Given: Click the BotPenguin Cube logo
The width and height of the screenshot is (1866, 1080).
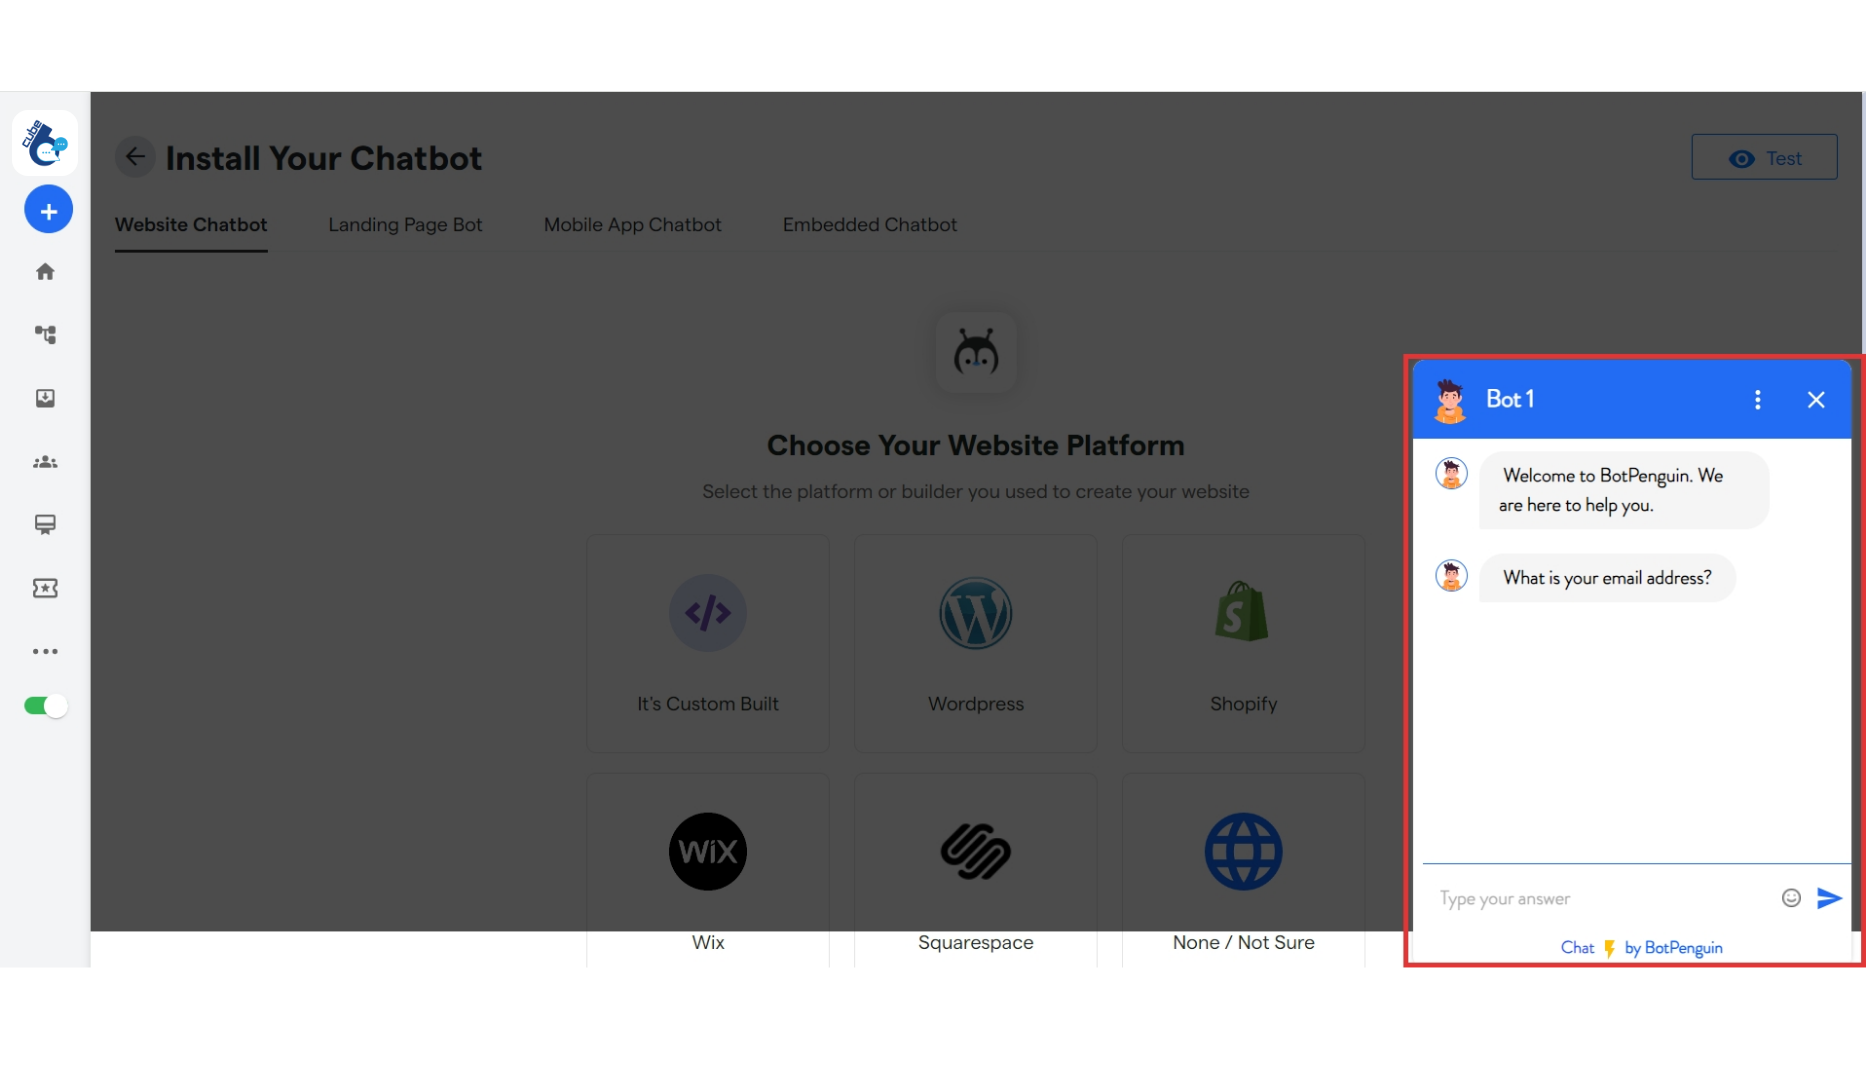Looking at the screenshot, I should click(x=44, y=142).
